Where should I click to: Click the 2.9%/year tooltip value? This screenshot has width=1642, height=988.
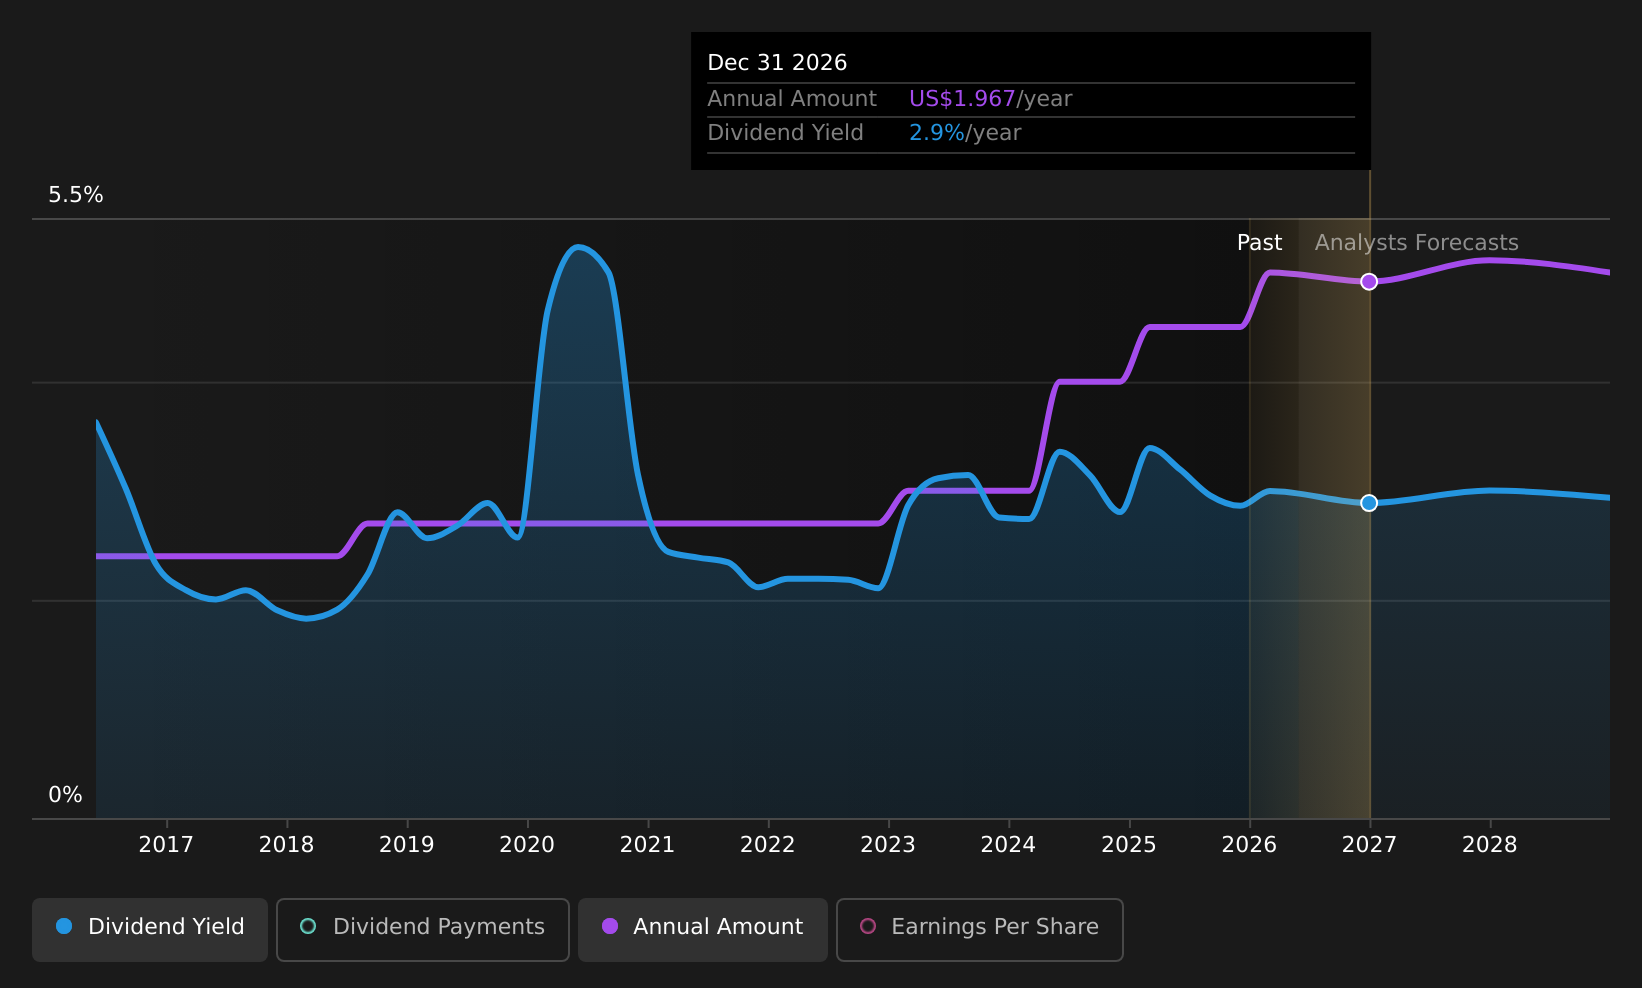[965, 133]
